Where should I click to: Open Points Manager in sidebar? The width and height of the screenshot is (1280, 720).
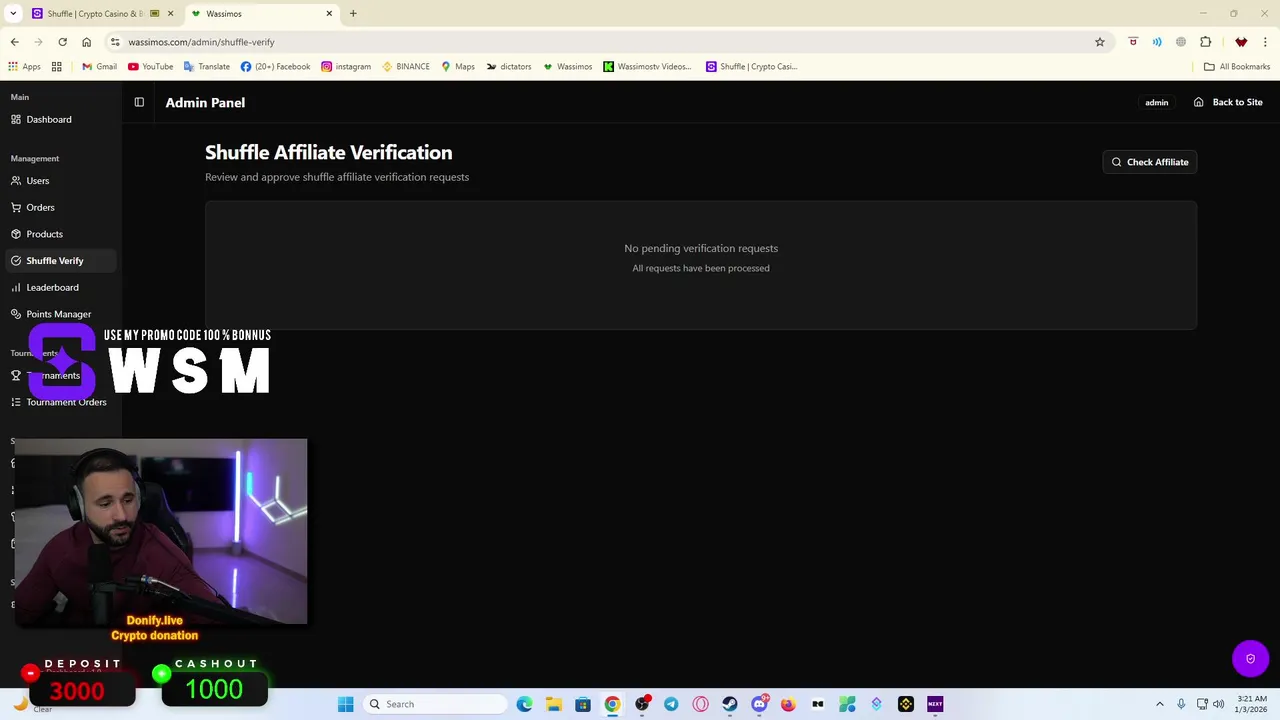click(x=59, y=314)
